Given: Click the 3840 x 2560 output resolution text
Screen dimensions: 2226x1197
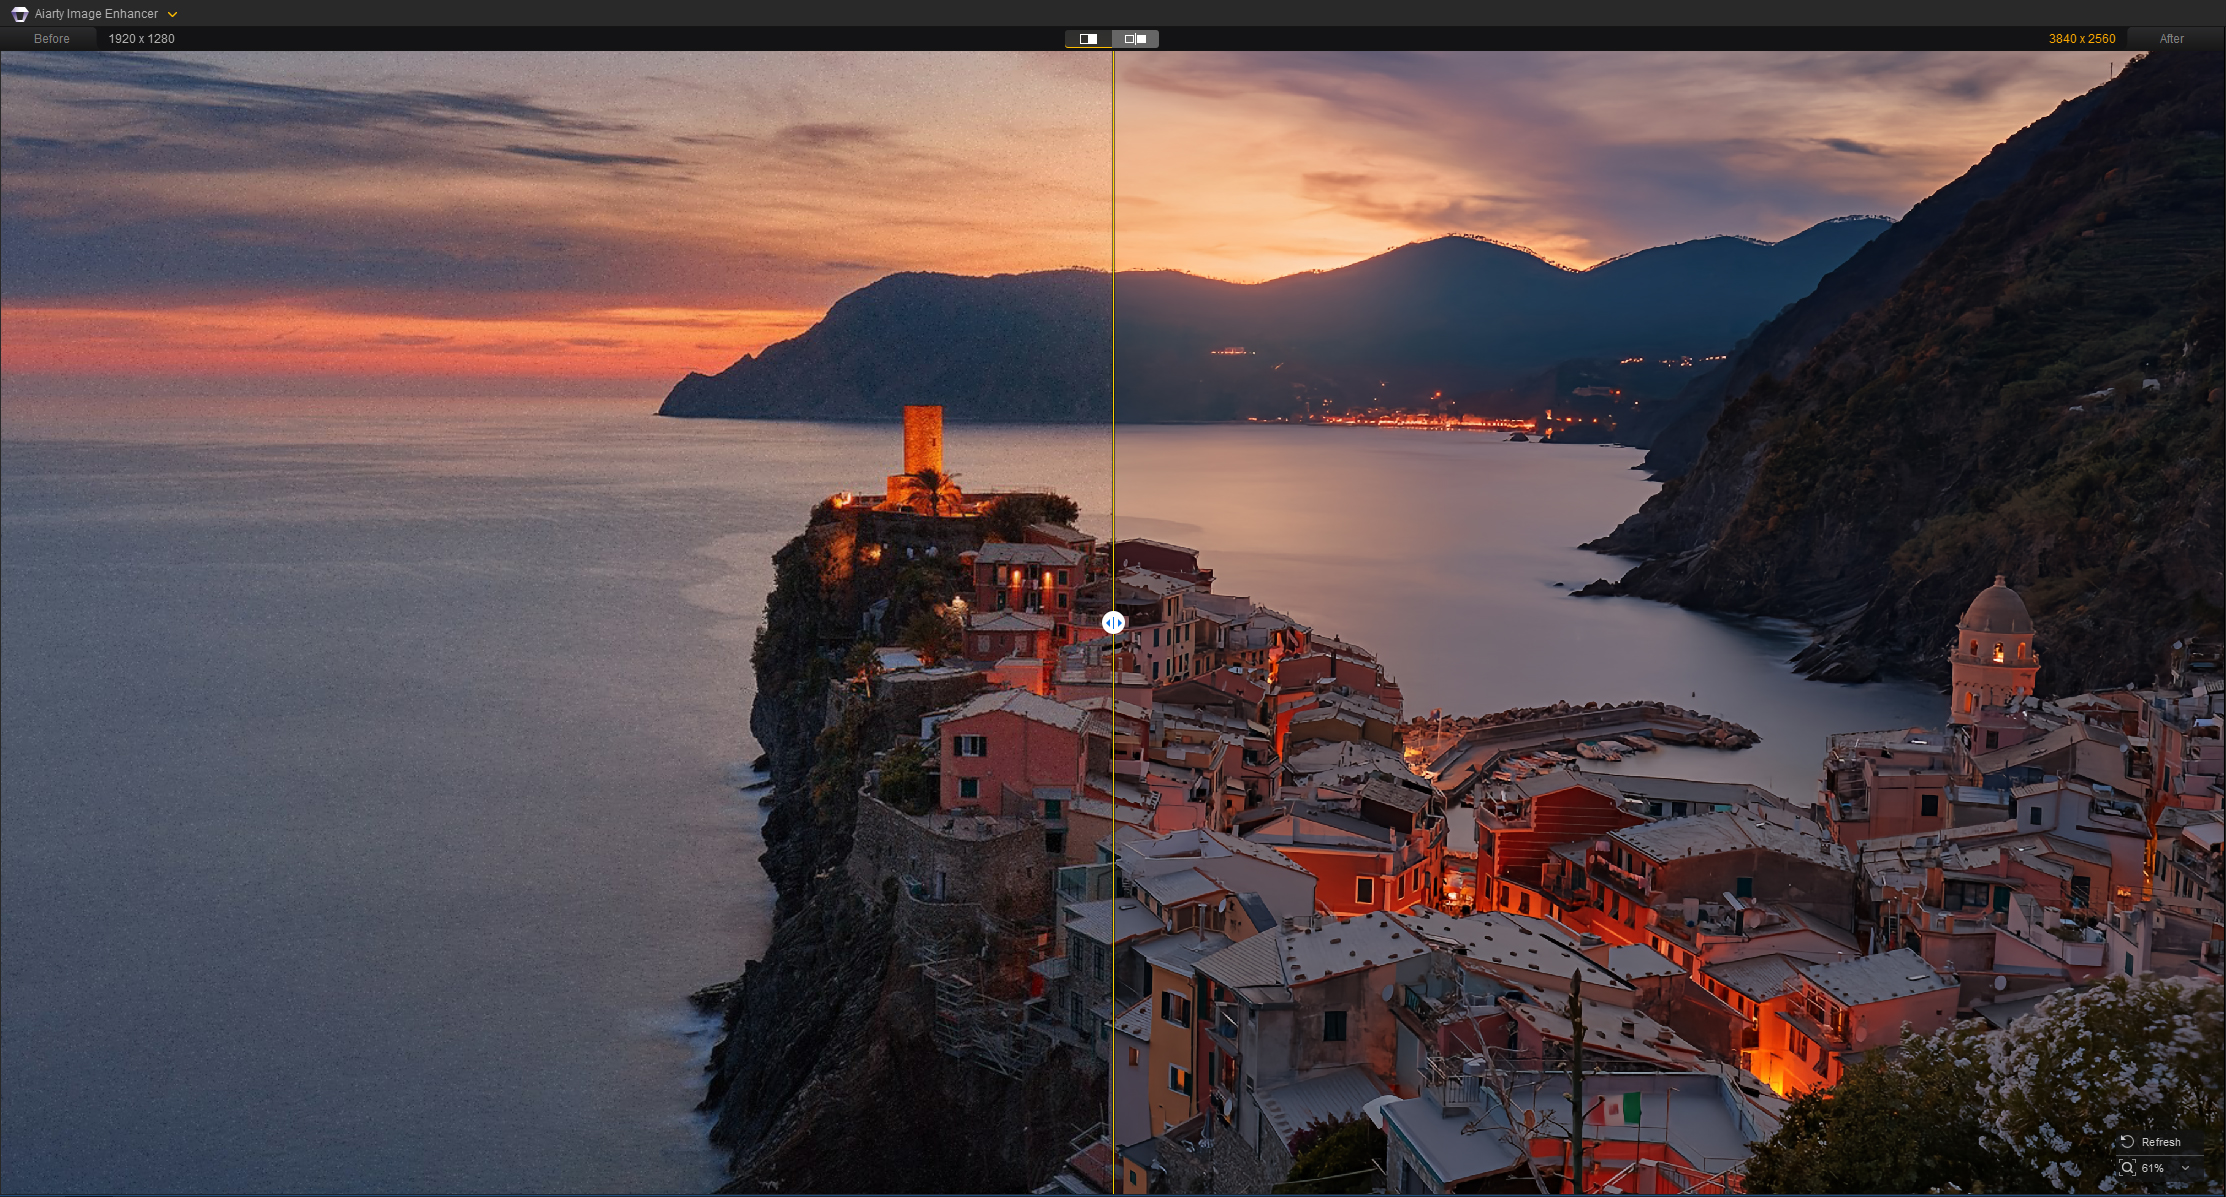Looking at the screenshot, I should [x=2081, y=39].
